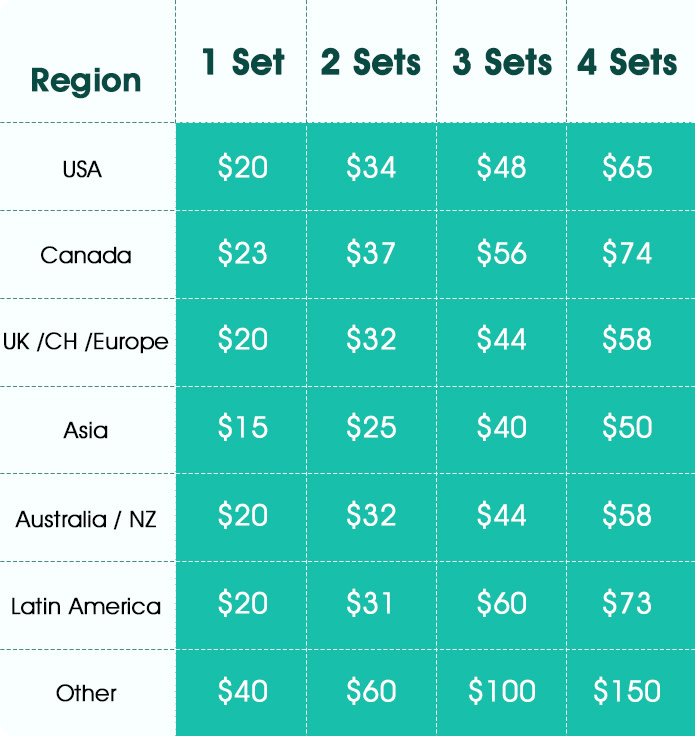Click the Latin America row label
Screen dimensions: 695x736
[x=86, y=606]
